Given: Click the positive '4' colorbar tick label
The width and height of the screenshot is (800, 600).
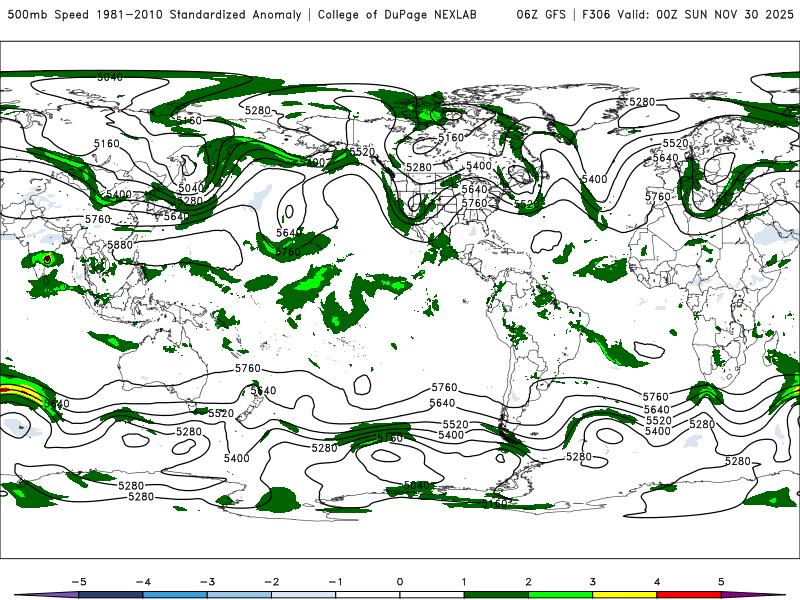Looking at the screenshot, I should [x=657, y=582].
